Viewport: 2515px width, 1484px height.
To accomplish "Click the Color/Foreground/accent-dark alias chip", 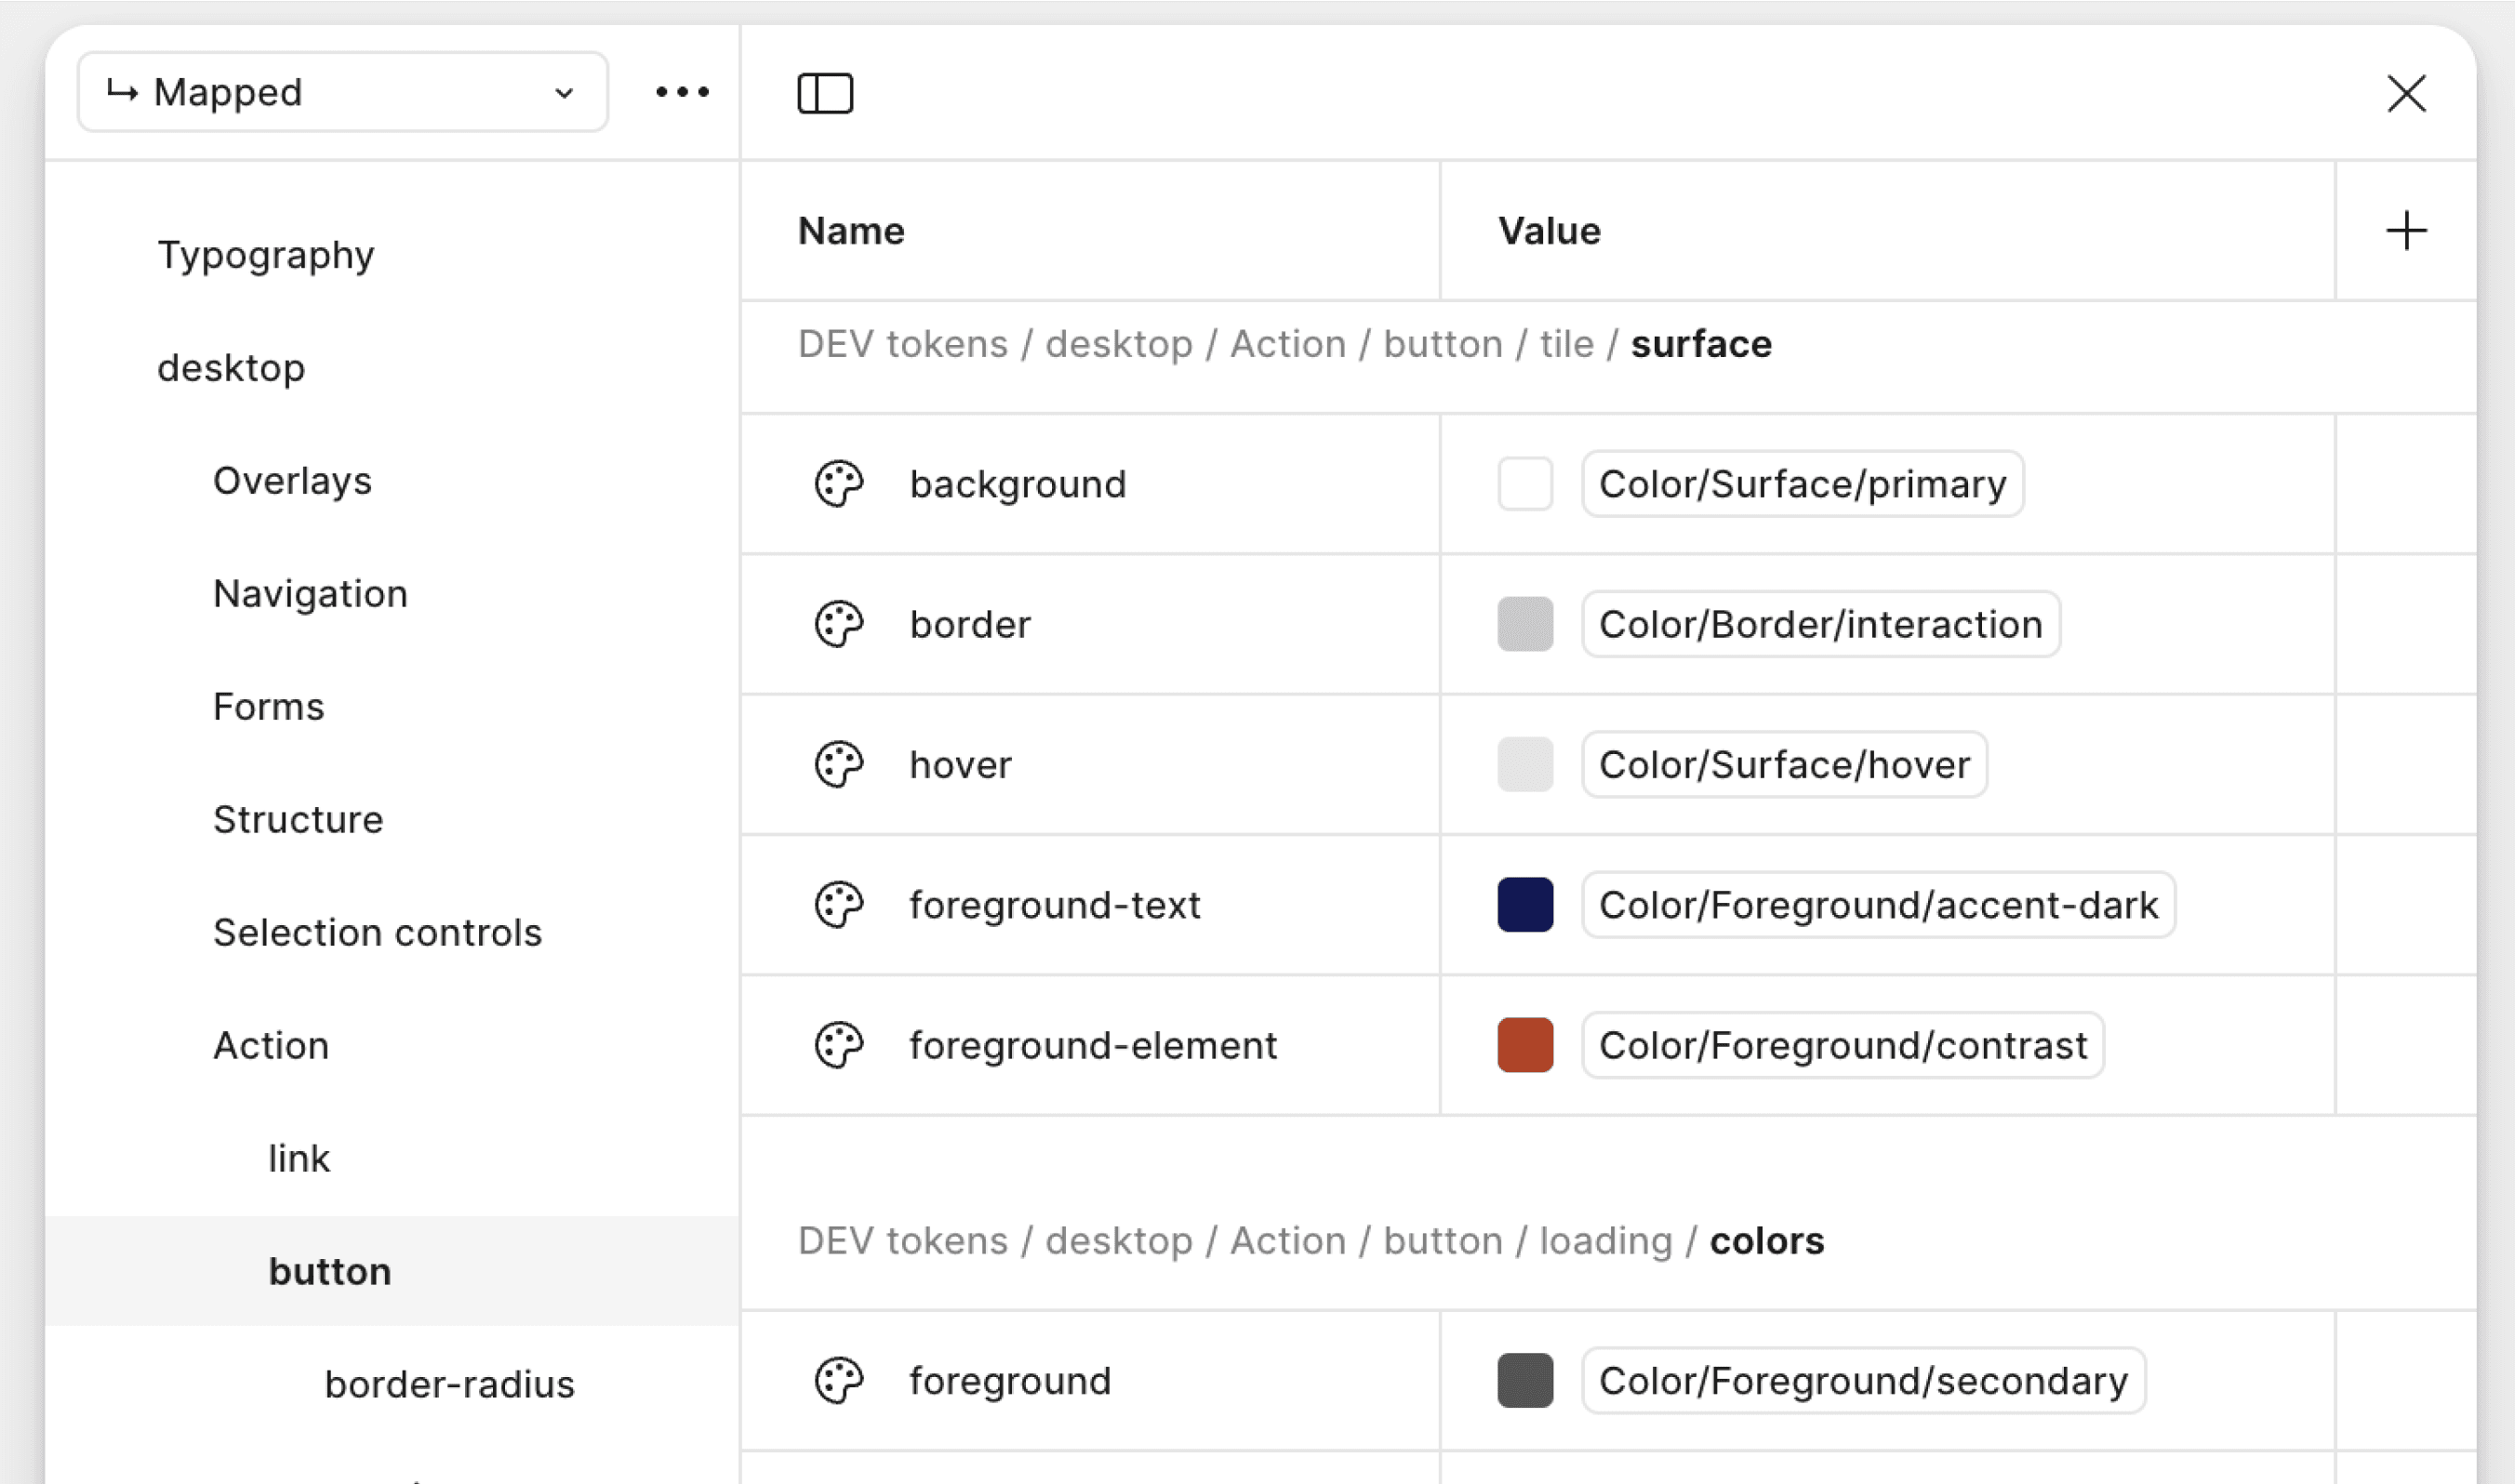I will pyautogui.click(x=1878, y=904).
